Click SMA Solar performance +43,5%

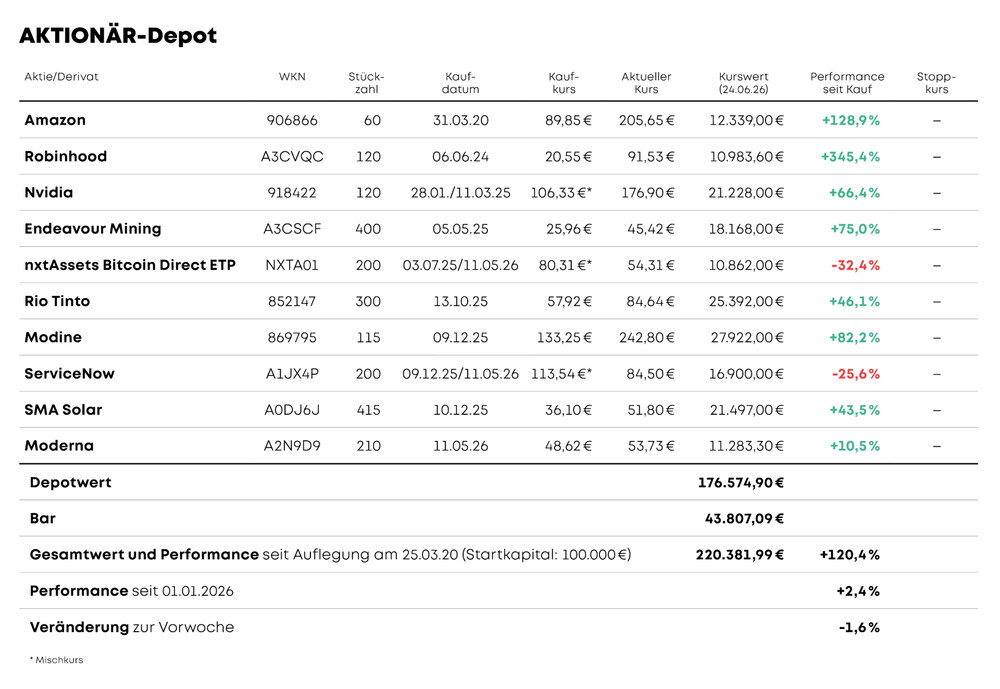(x=854, y=410)
